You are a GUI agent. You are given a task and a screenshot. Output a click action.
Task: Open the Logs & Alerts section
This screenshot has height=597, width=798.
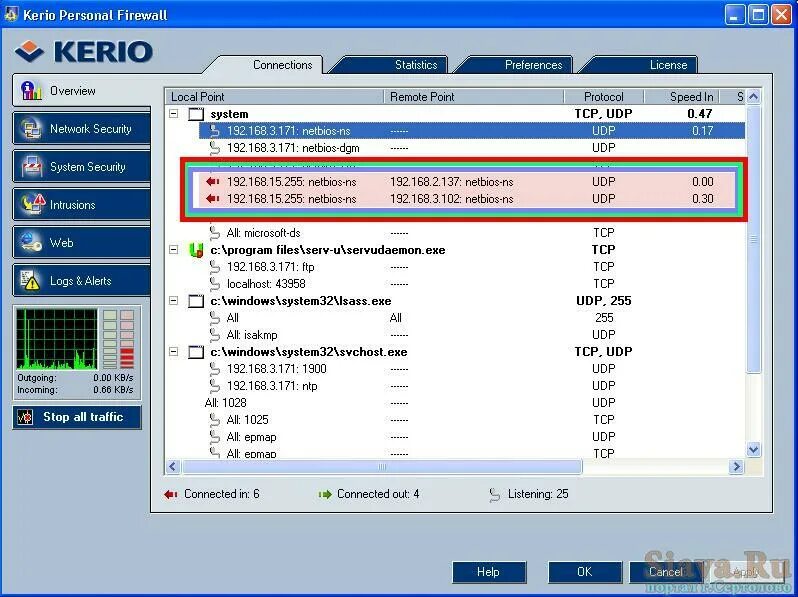click(81, 280)
